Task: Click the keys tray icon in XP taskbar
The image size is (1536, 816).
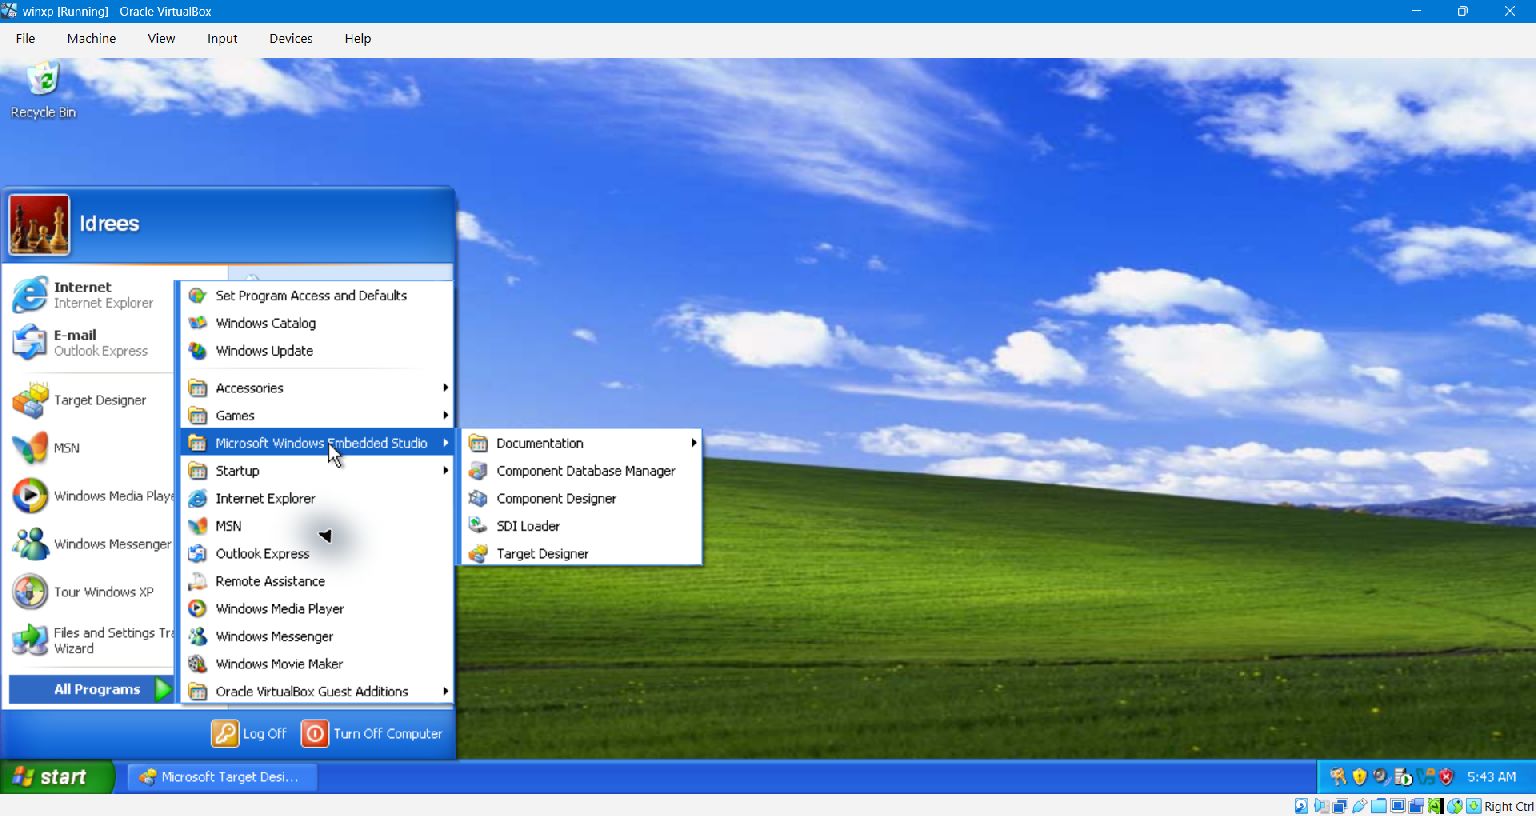Action: (x=1338, y=777)
